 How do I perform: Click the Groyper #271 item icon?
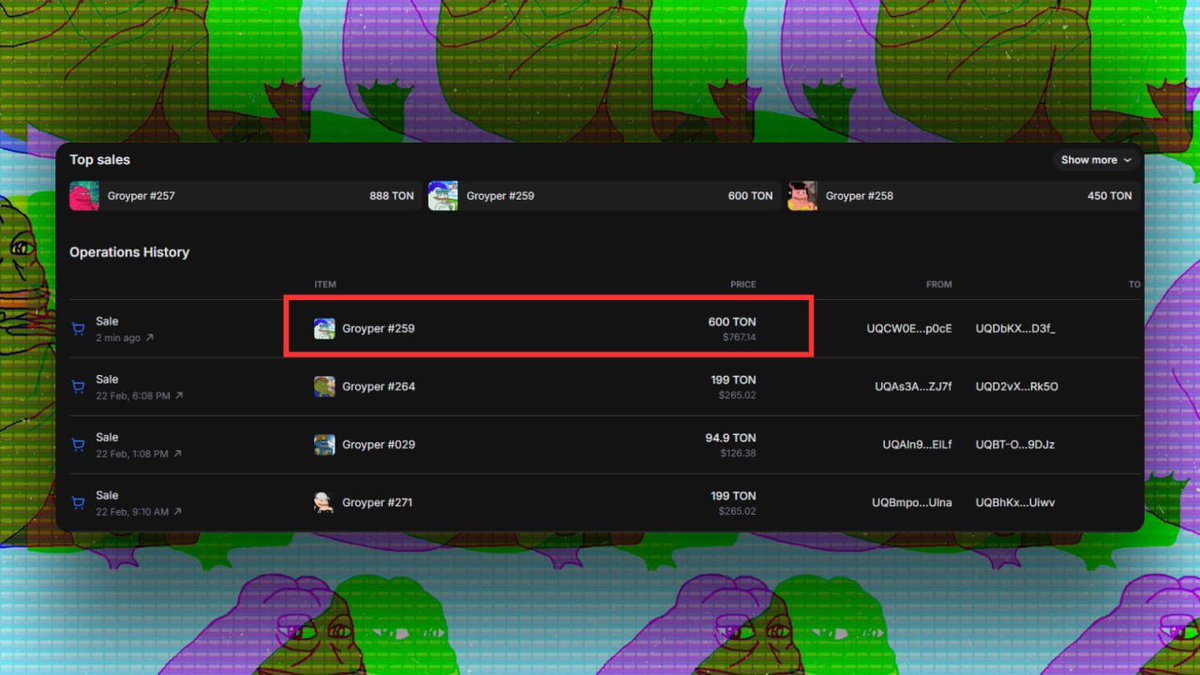[324, 502]
